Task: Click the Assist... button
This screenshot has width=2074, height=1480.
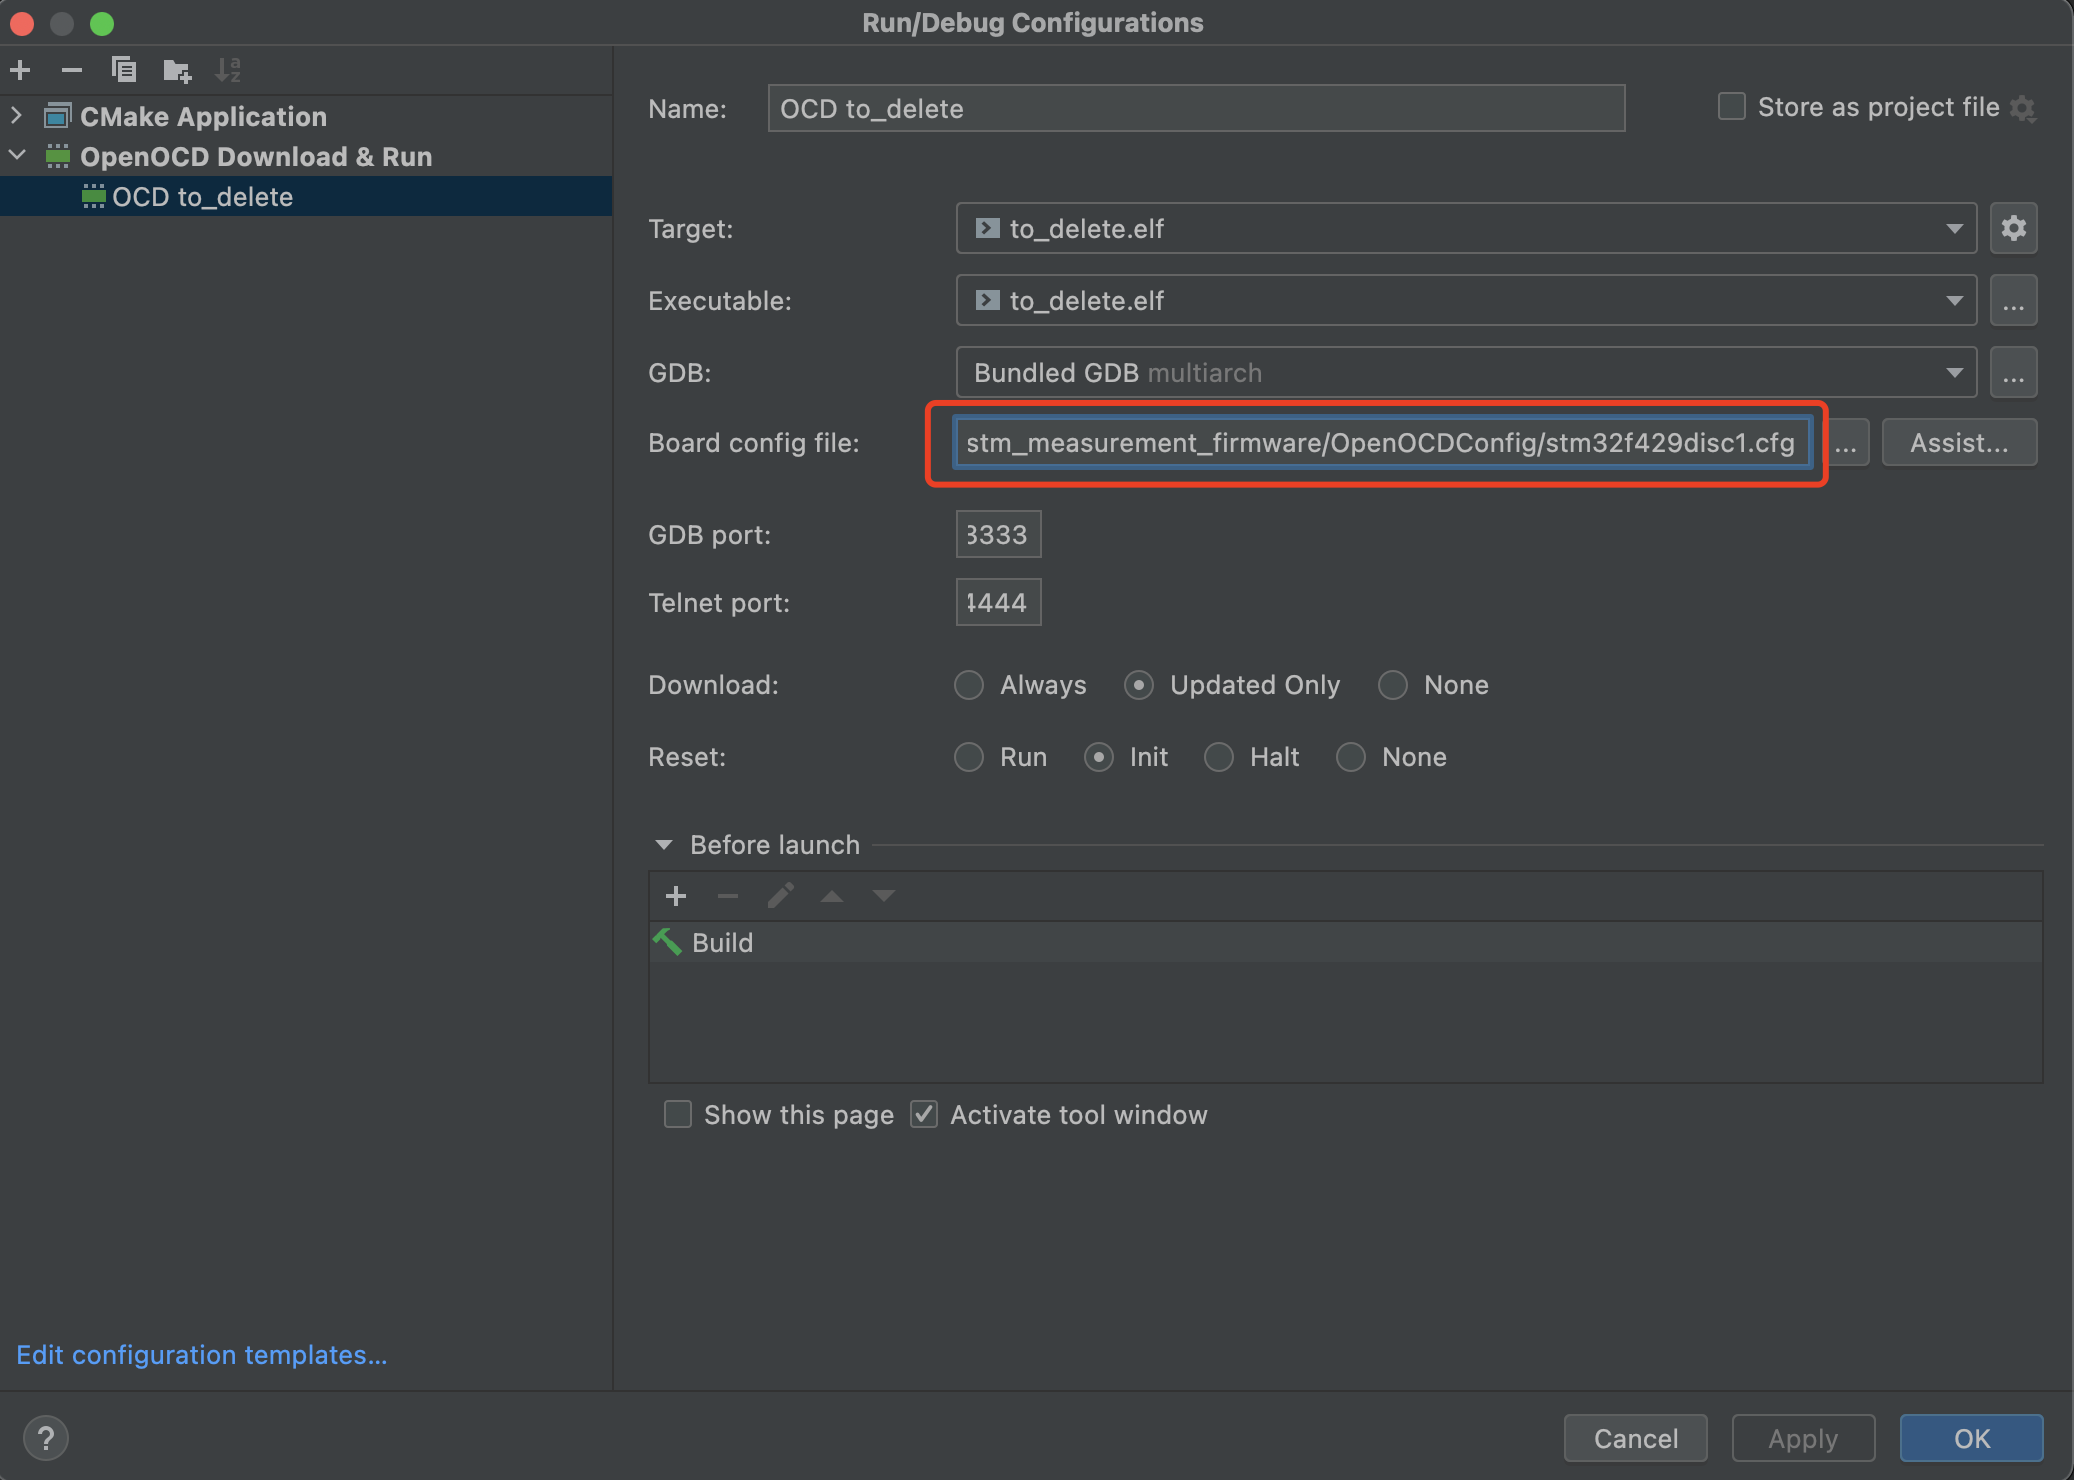Action: pyautogui.click(x=1958, y=443)
